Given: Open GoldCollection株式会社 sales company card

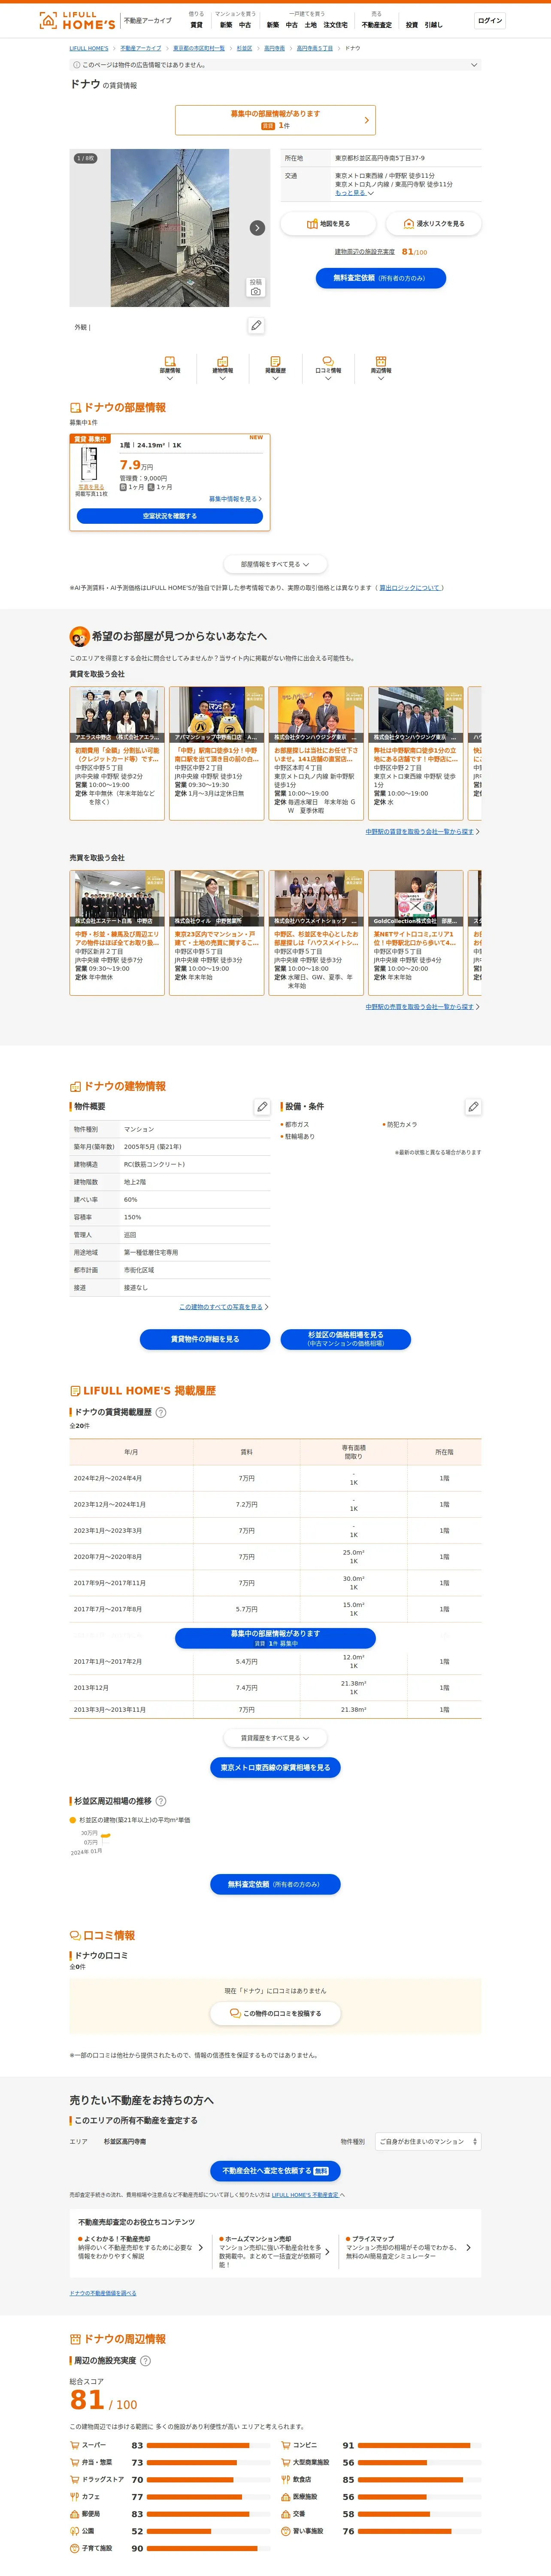Looking at the screenshot, I should tap(415, 932).
